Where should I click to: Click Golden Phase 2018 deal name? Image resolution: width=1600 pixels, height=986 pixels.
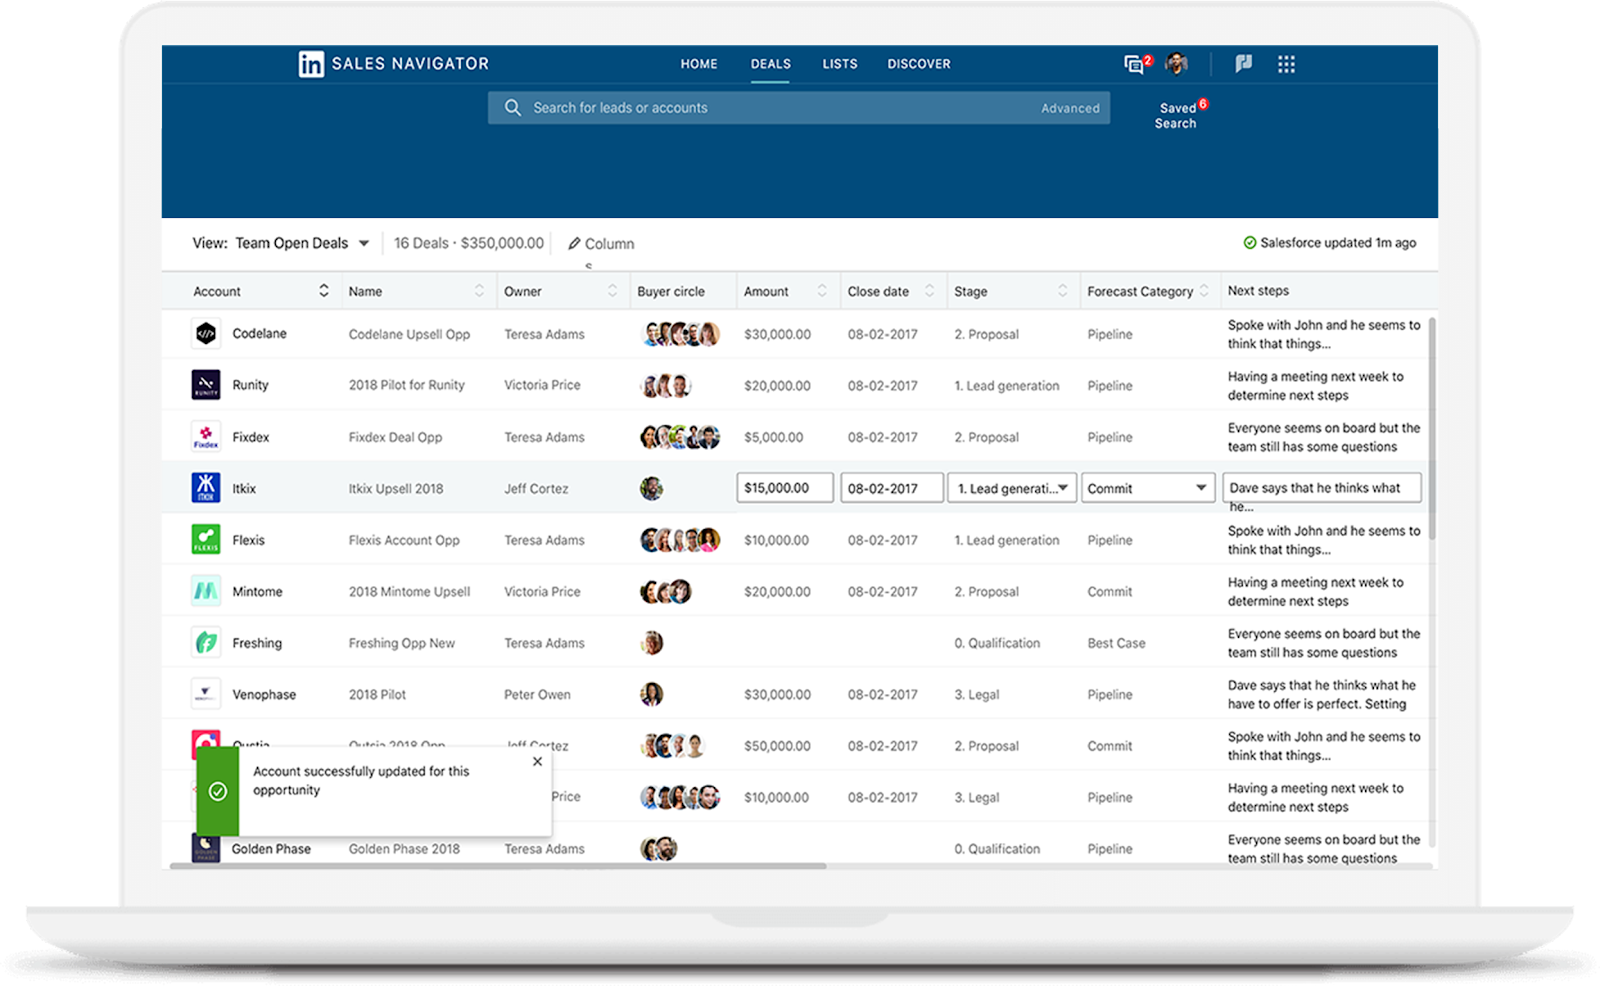pyautogui.click(x=404, y=849)
